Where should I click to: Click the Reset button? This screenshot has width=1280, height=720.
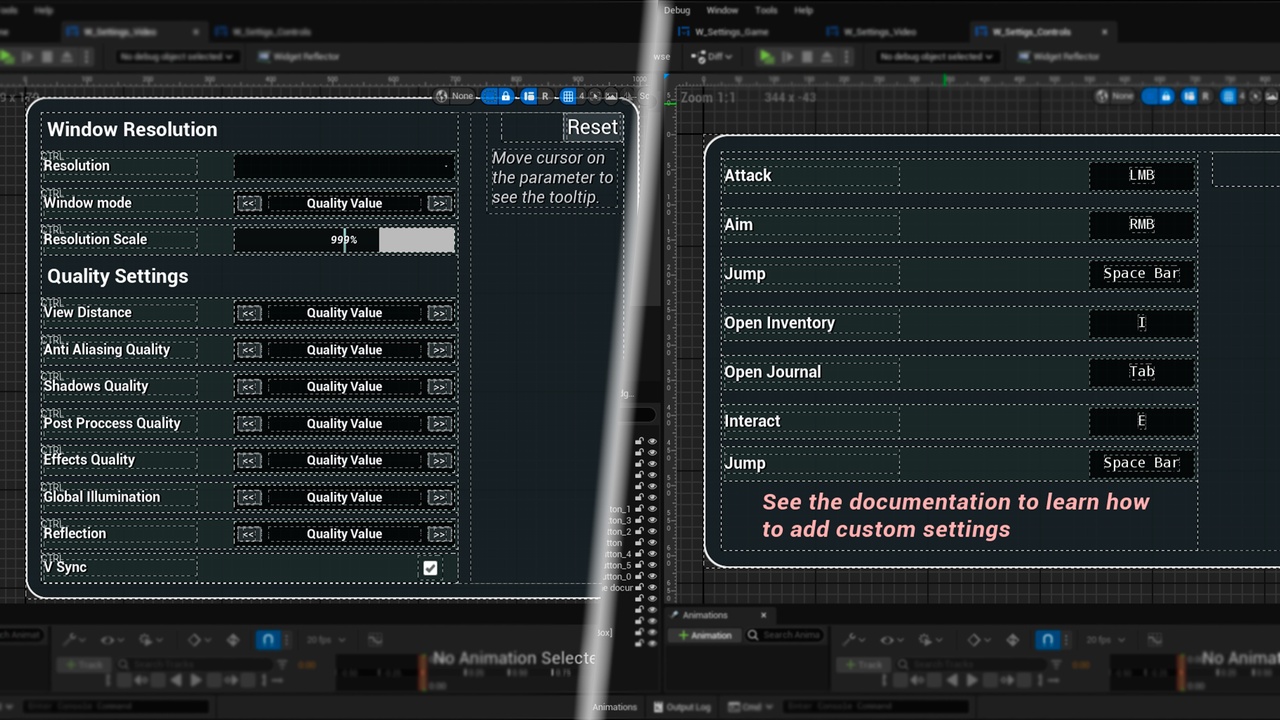click(x=592, y=127)
